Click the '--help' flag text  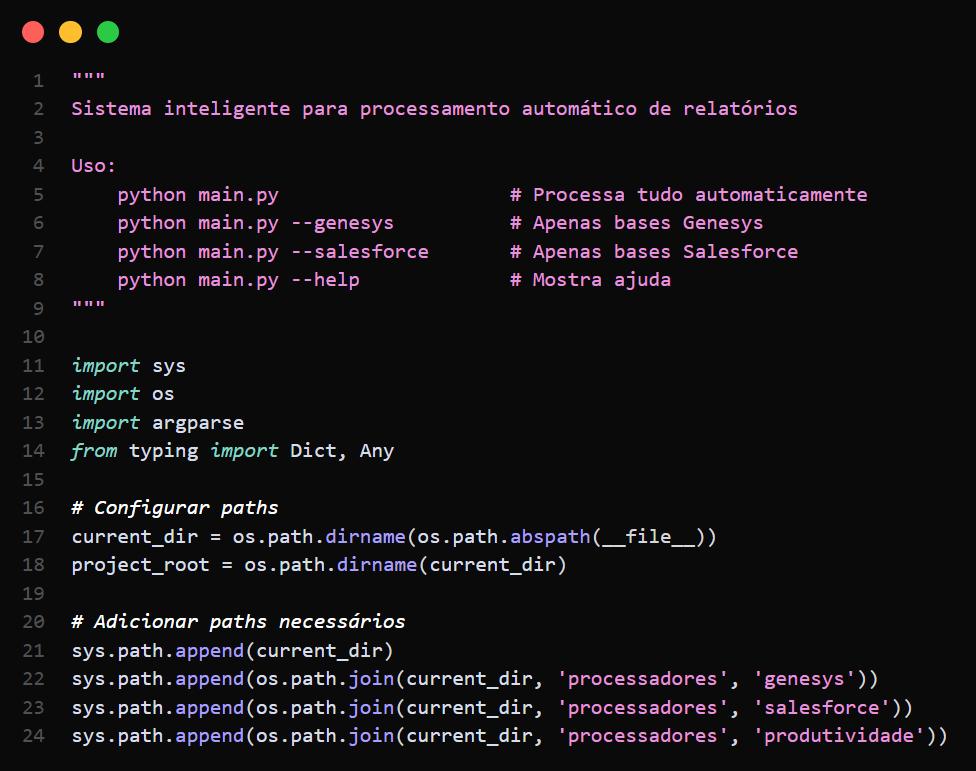pyautogui.click(x=326, y=280)
